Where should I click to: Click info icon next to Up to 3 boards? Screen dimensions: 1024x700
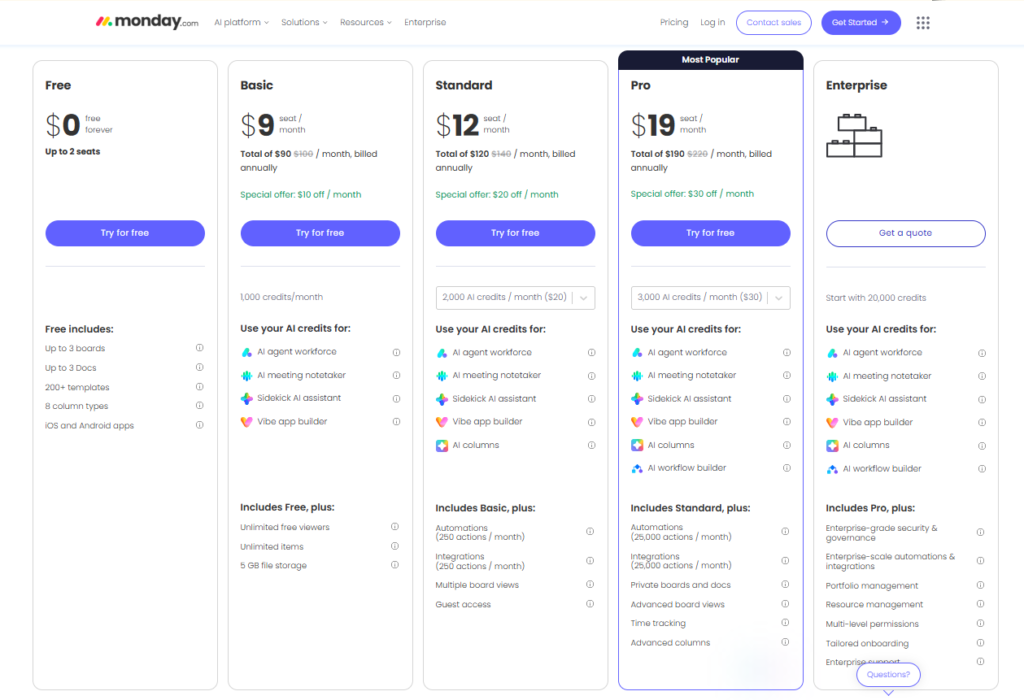[x=200, y=348]
